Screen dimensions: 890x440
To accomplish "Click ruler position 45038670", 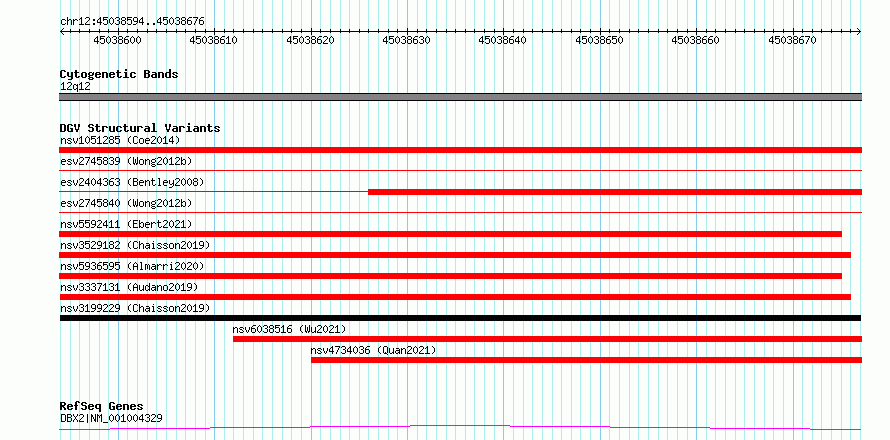I will tap(792, 40).
